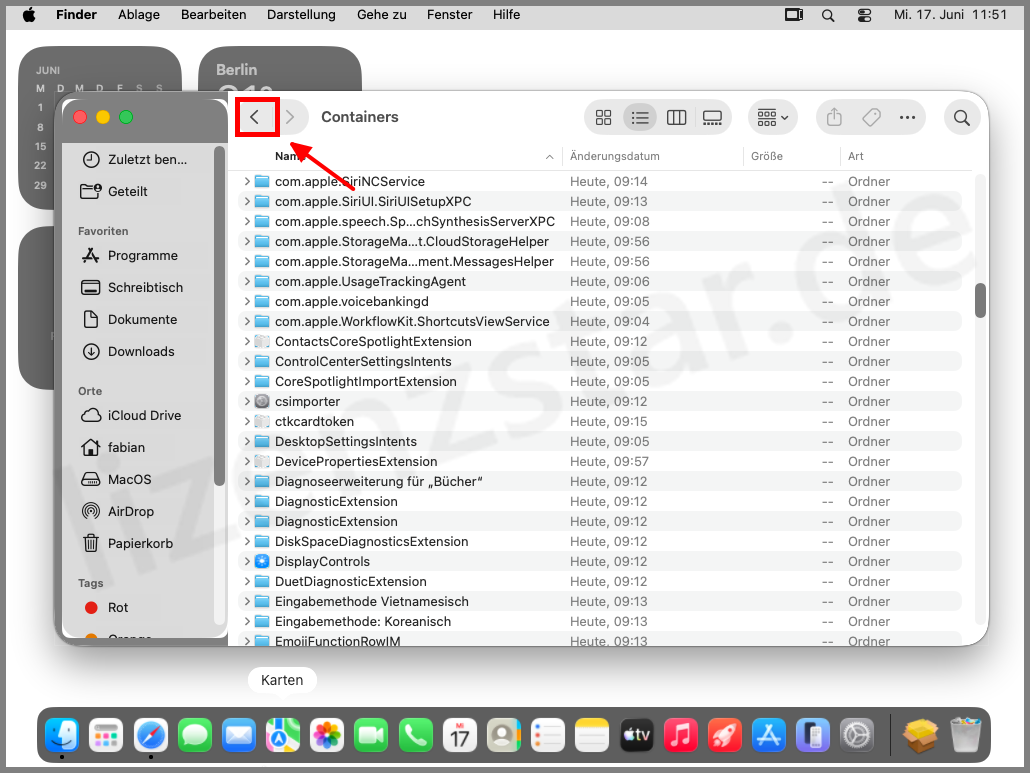Open Maps (Karten) from the Dock
Image resolution: width=1030 pixels, height=773 pixels.
(282, 735)
